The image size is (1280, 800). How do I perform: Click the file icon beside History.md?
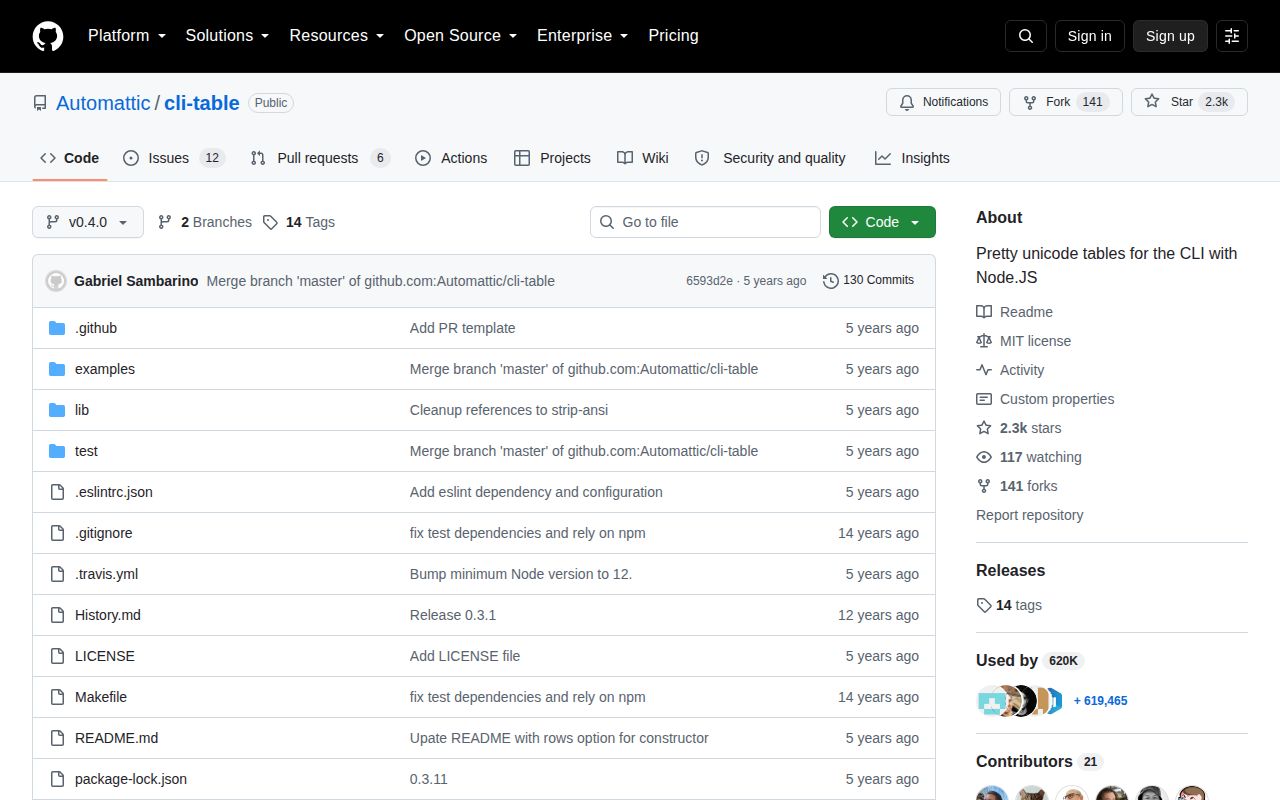pos(57,615)
